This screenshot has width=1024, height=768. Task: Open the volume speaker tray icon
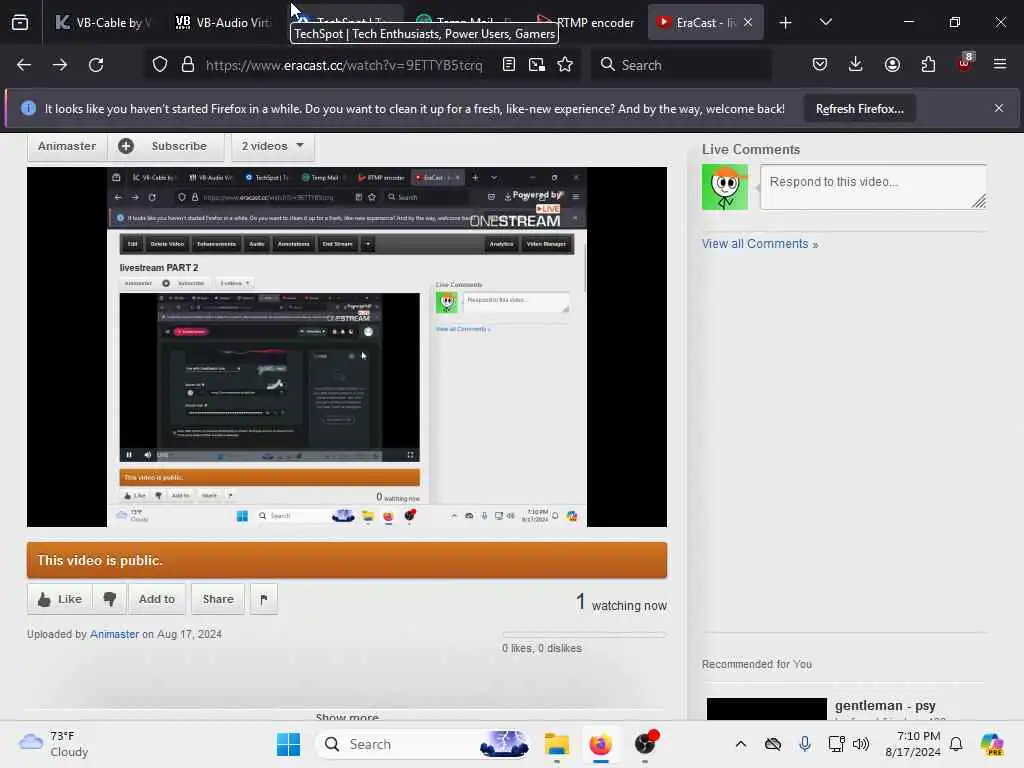click(x=861, y=744)
